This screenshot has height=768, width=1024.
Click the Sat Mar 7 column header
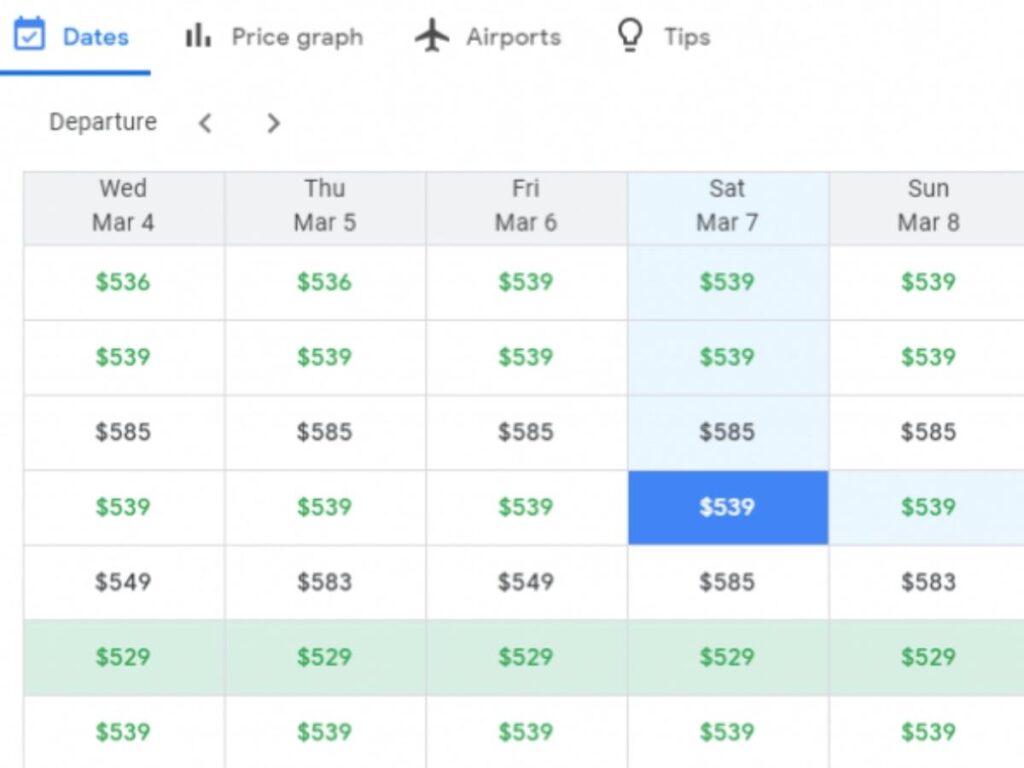click(x=727, y=205)
